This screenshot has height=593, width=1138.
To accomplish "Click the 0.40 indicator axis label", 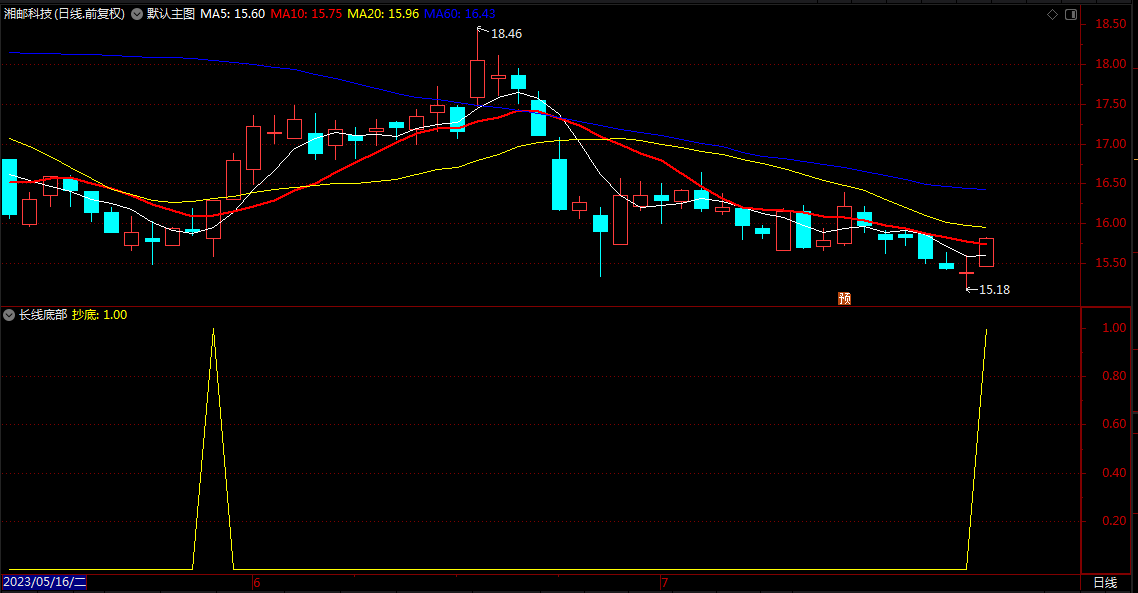I will 1114,473.
